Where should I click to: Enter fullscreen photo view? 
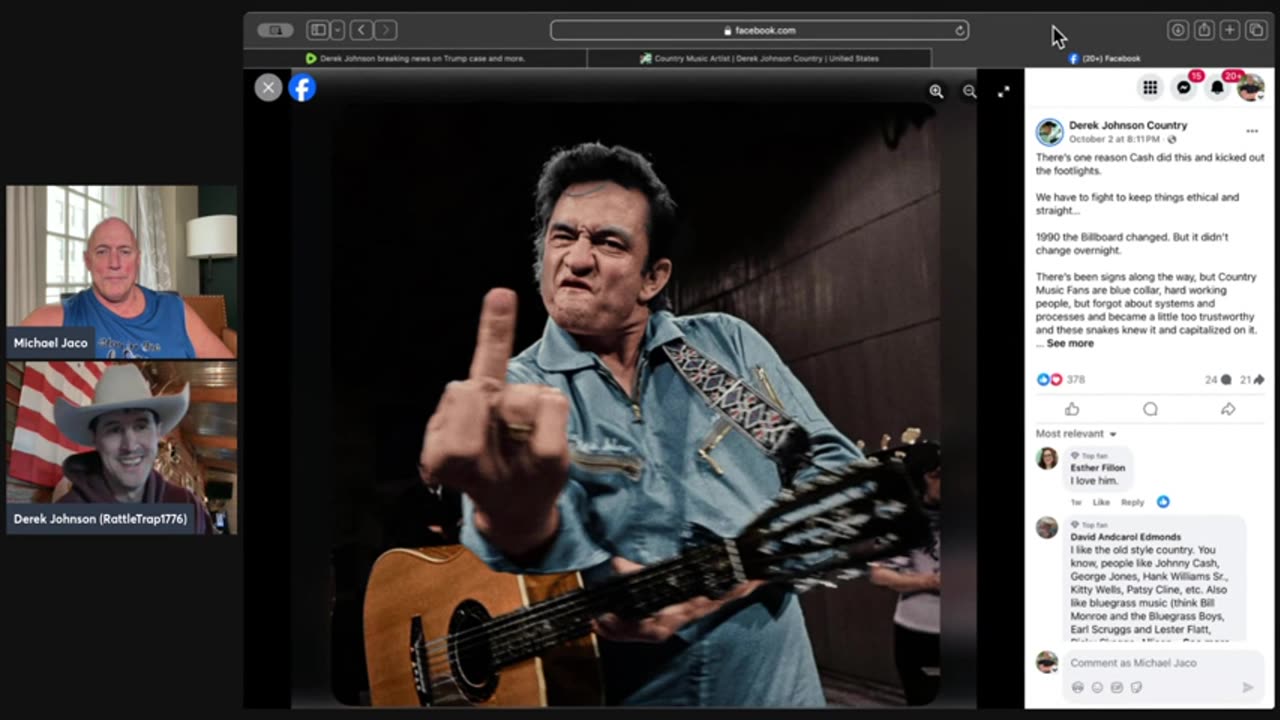pos(1003,91)
